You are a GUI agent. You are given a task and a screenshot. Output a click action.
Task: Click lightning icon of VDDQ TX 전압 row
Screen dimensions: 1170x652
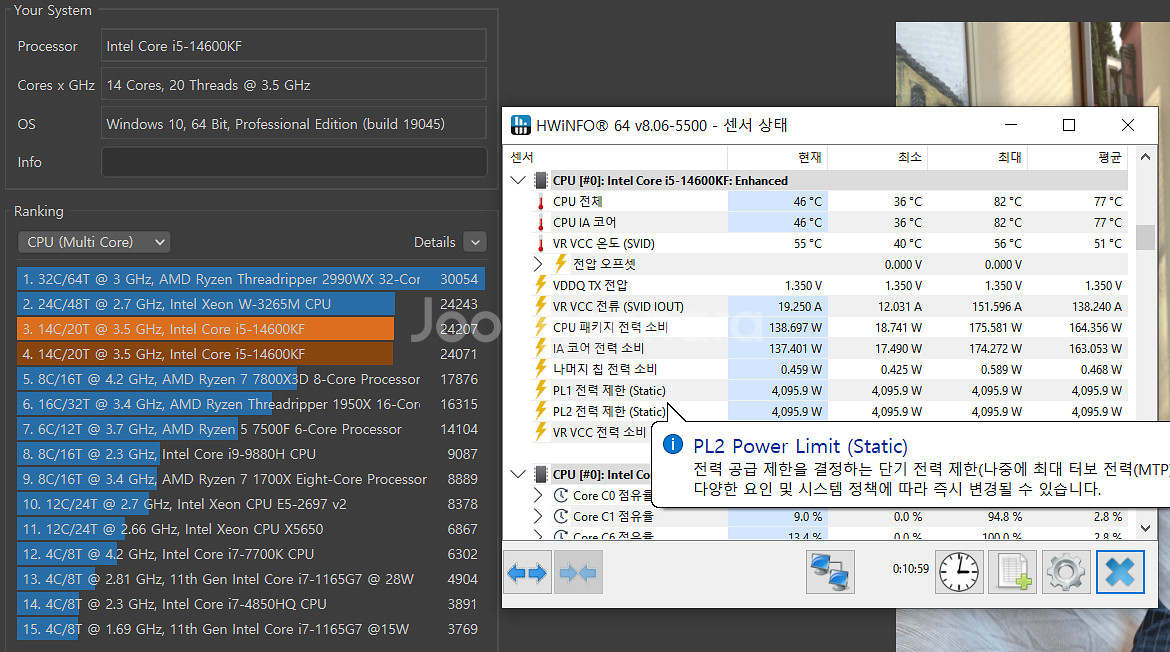541,285
